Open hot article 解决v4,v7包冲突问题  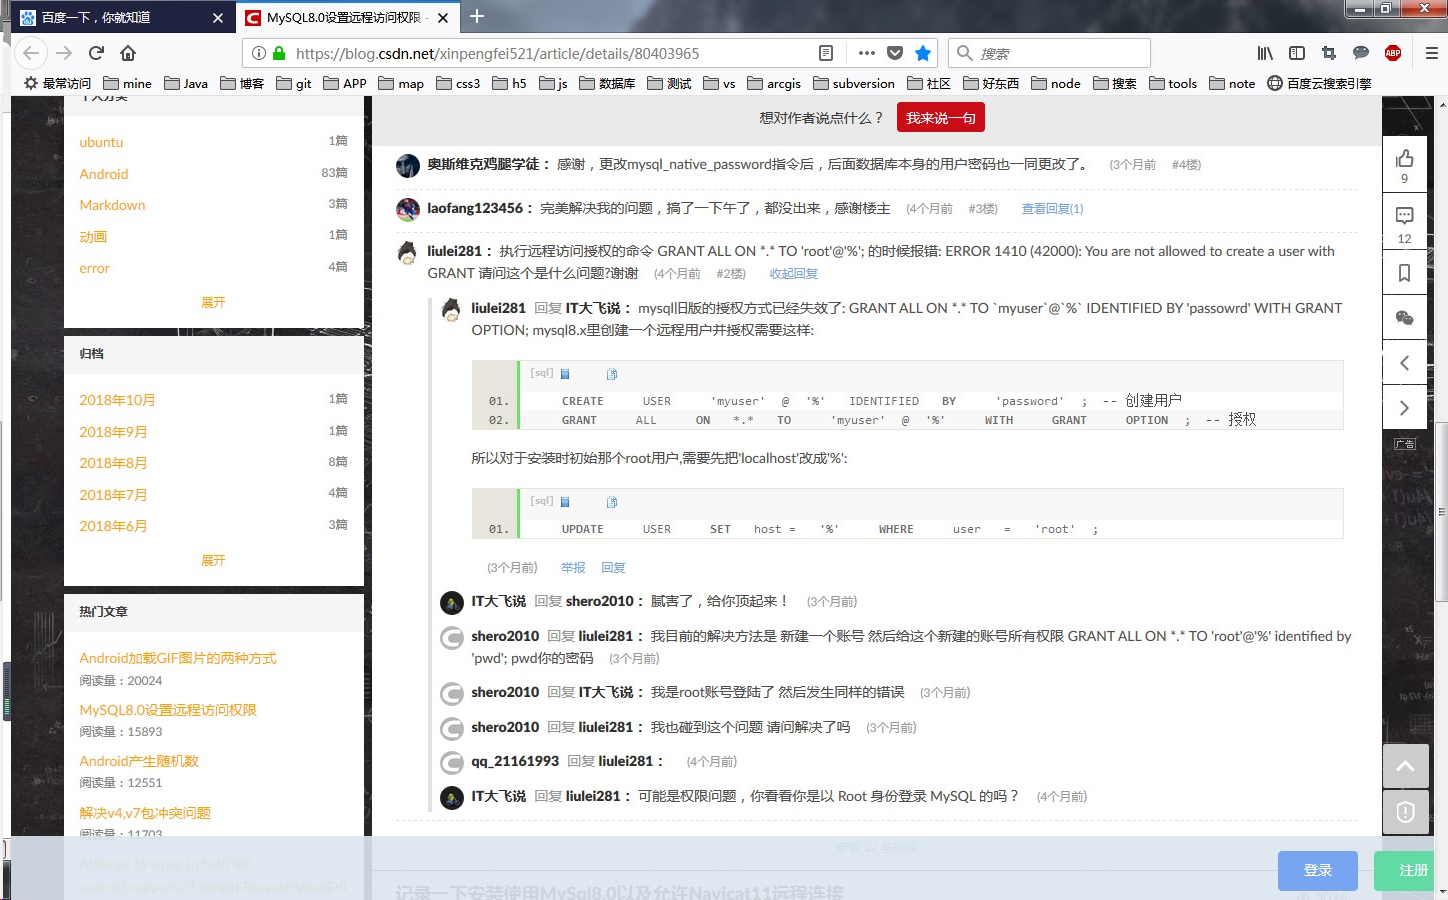pyautogui.click(x=145, y=813)
